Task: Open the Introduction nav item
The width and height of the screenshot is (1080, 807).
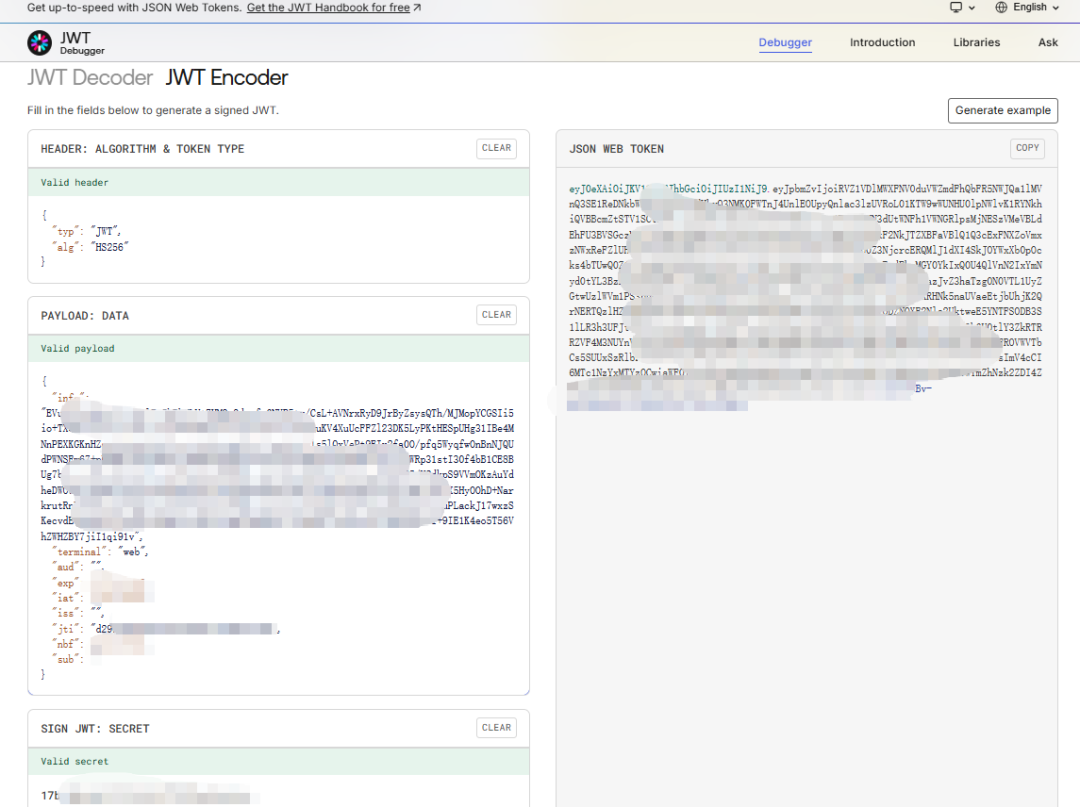Action: coord(882,42)
